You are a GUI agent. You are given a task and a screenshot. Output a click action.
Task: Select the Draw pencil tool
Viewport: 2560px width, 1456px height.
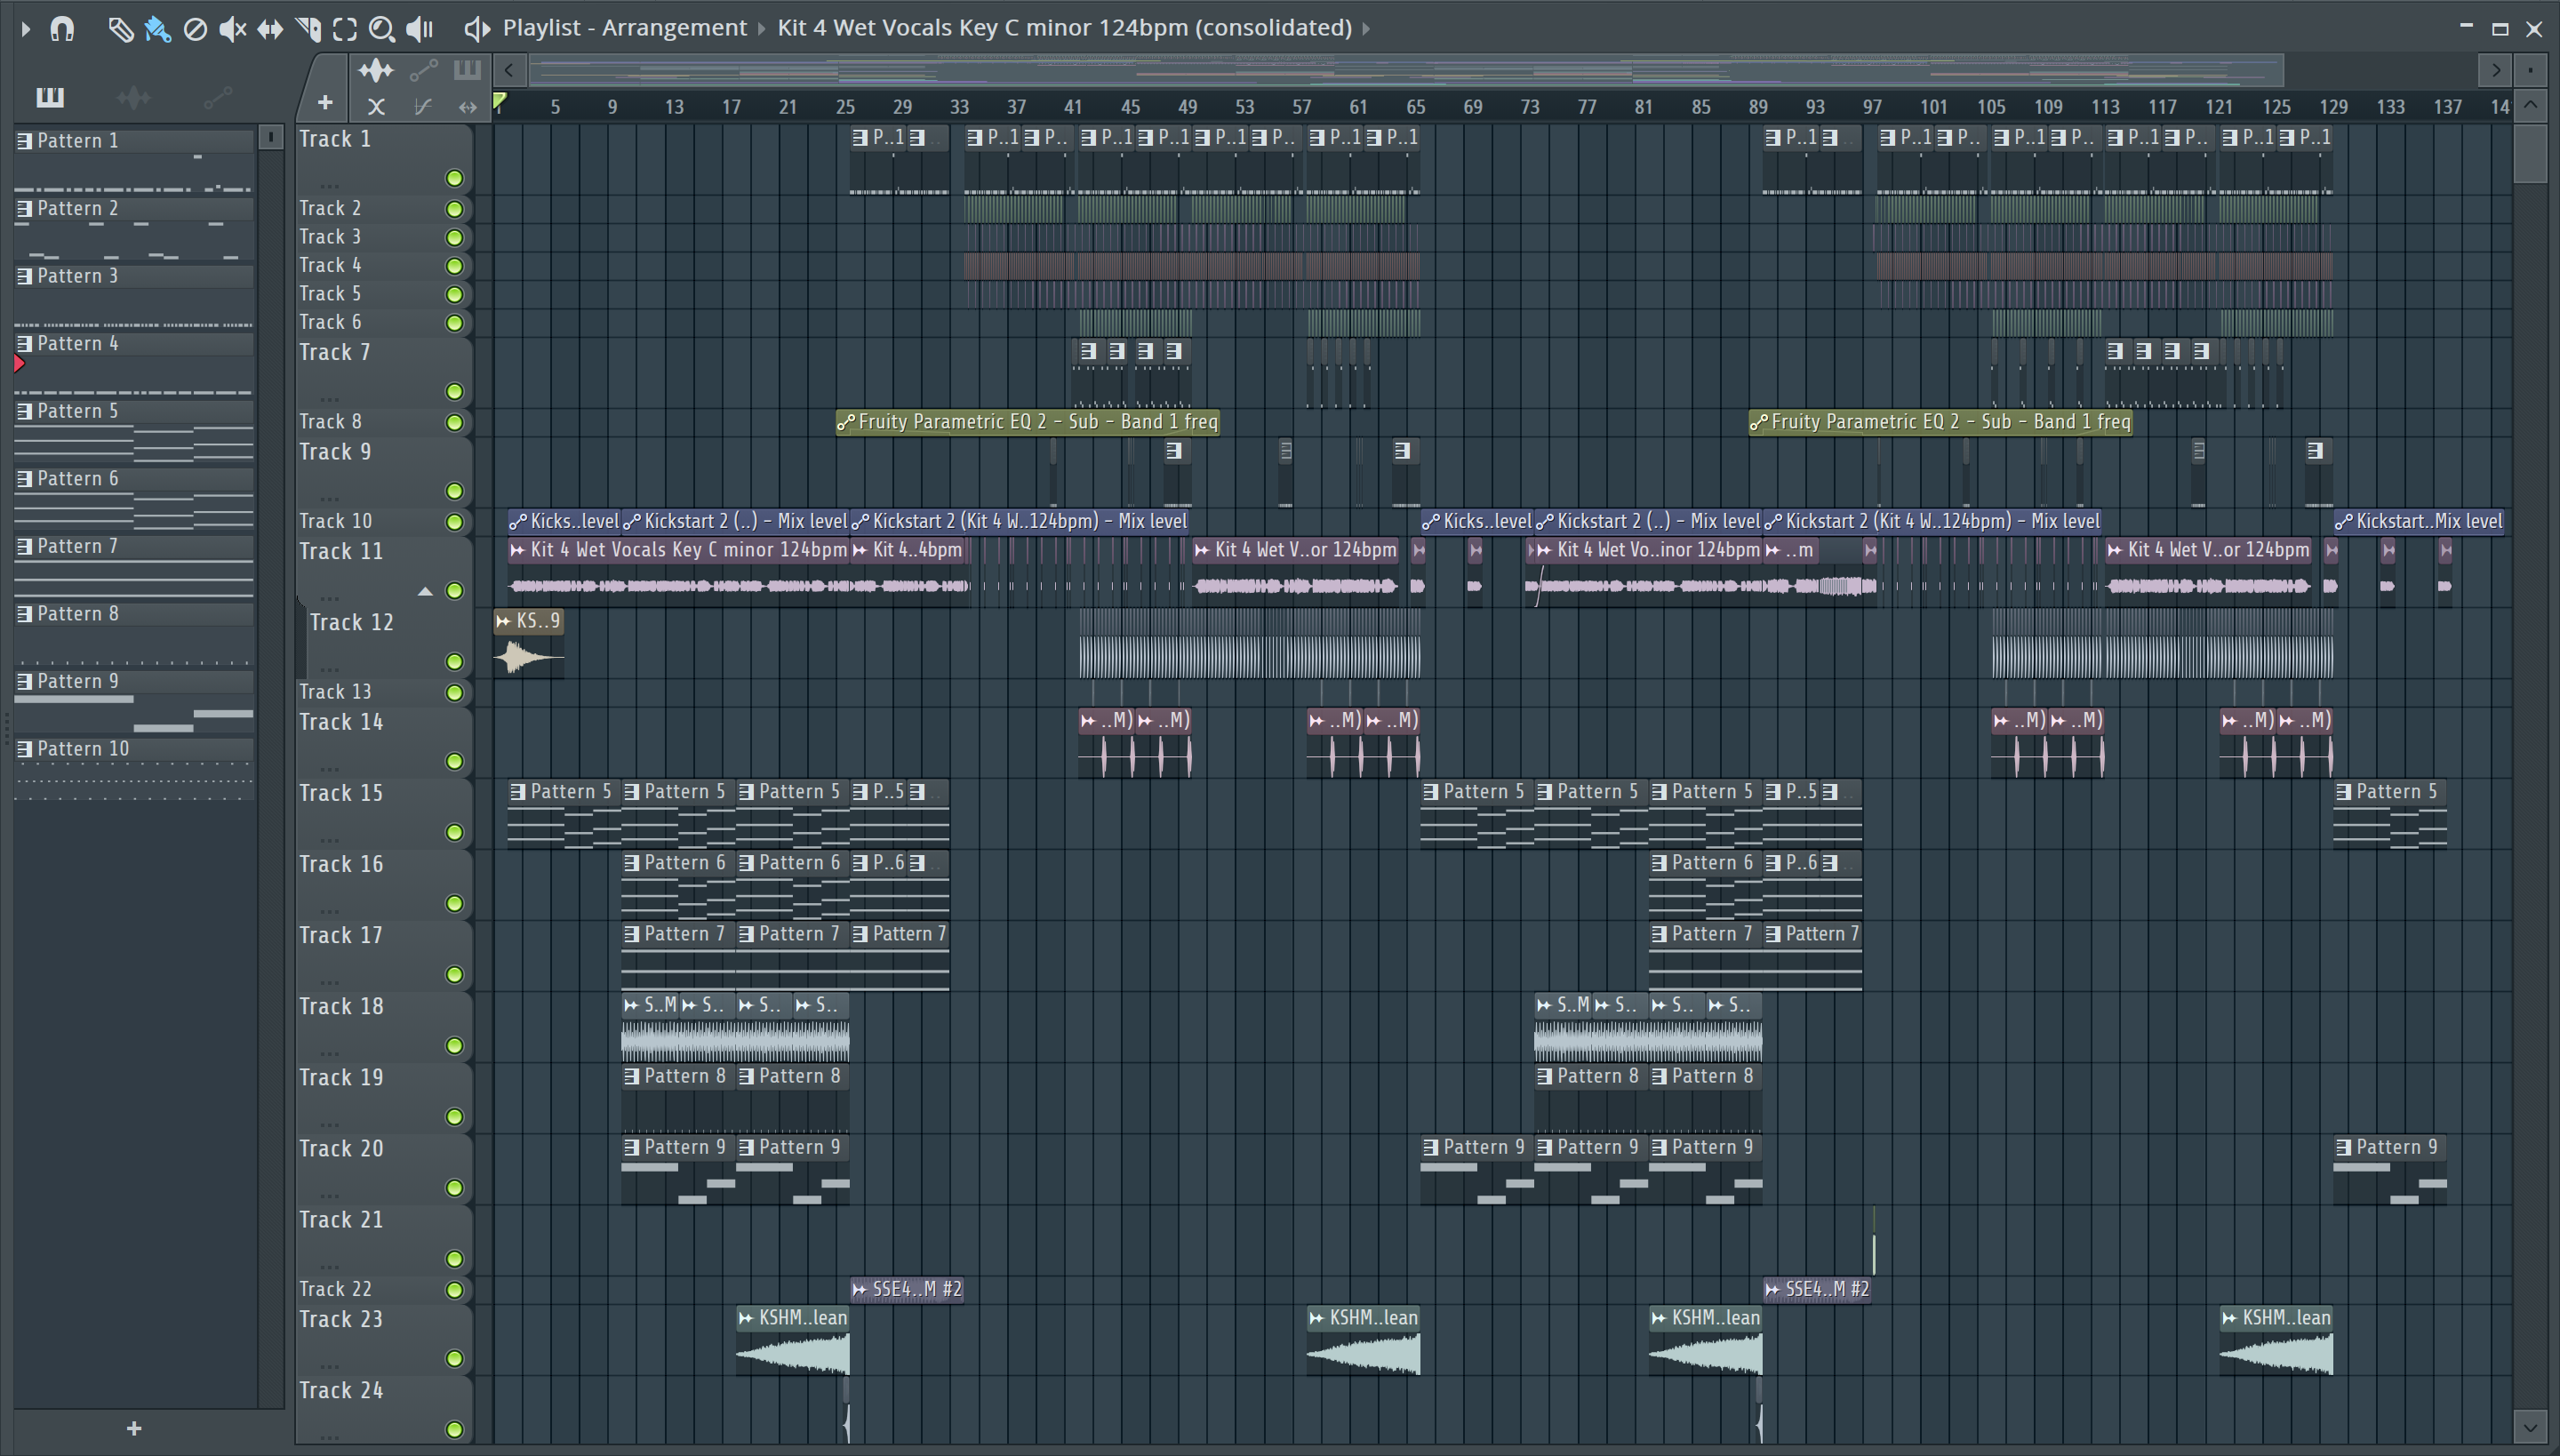coord(120,29)
